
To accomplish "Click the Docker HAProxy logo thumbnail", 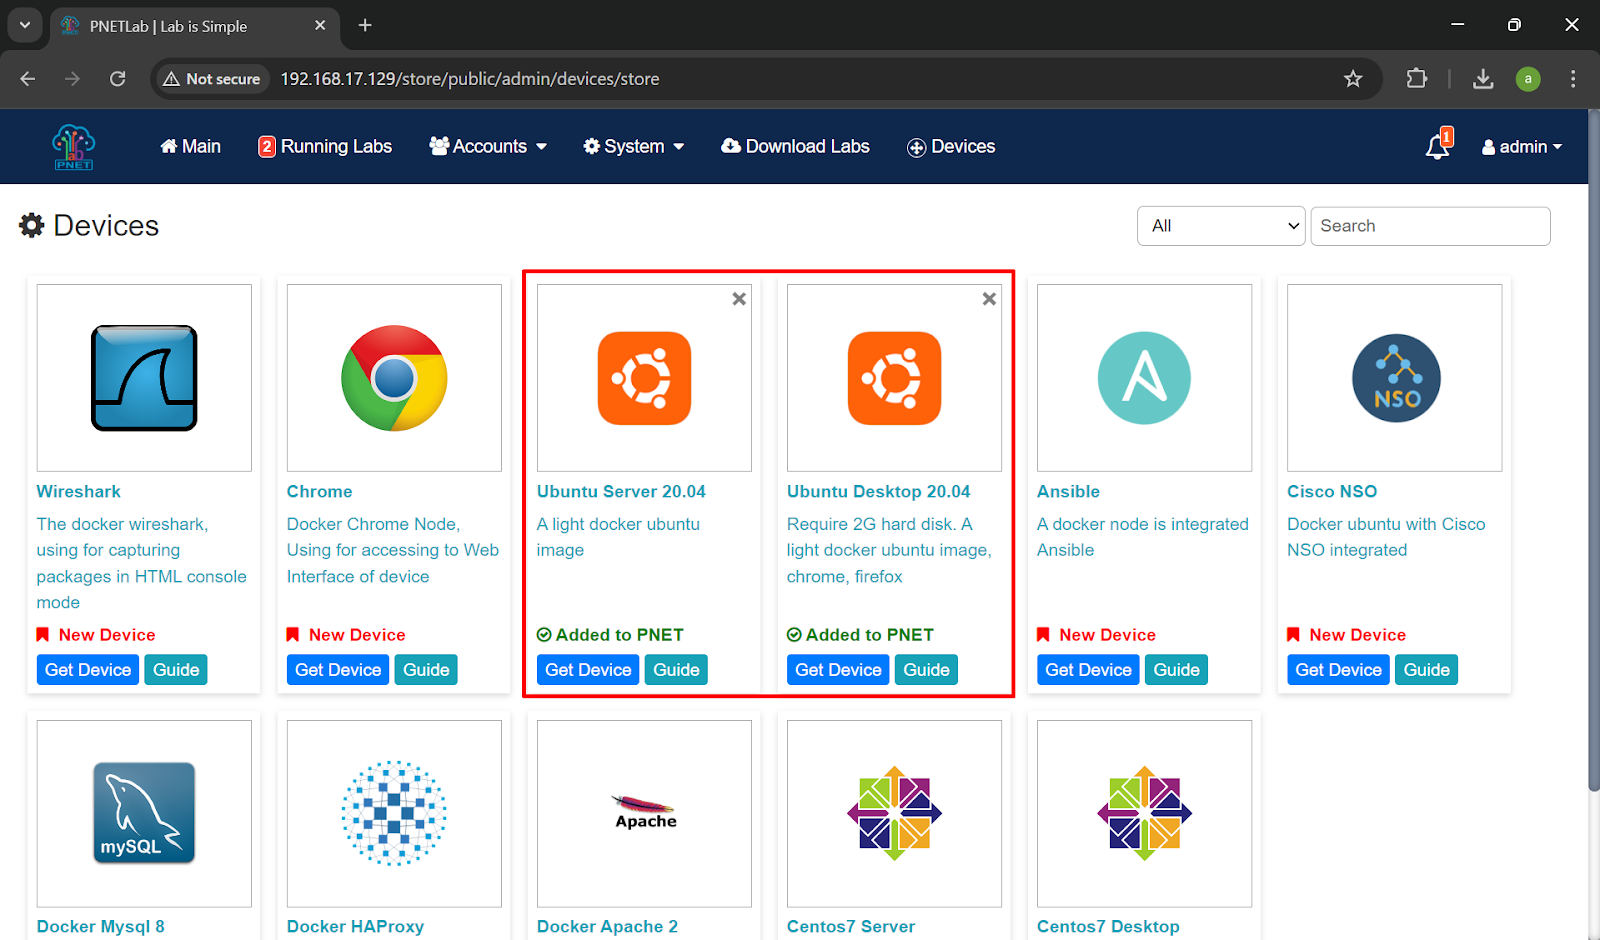I will (x=394, y=813).
